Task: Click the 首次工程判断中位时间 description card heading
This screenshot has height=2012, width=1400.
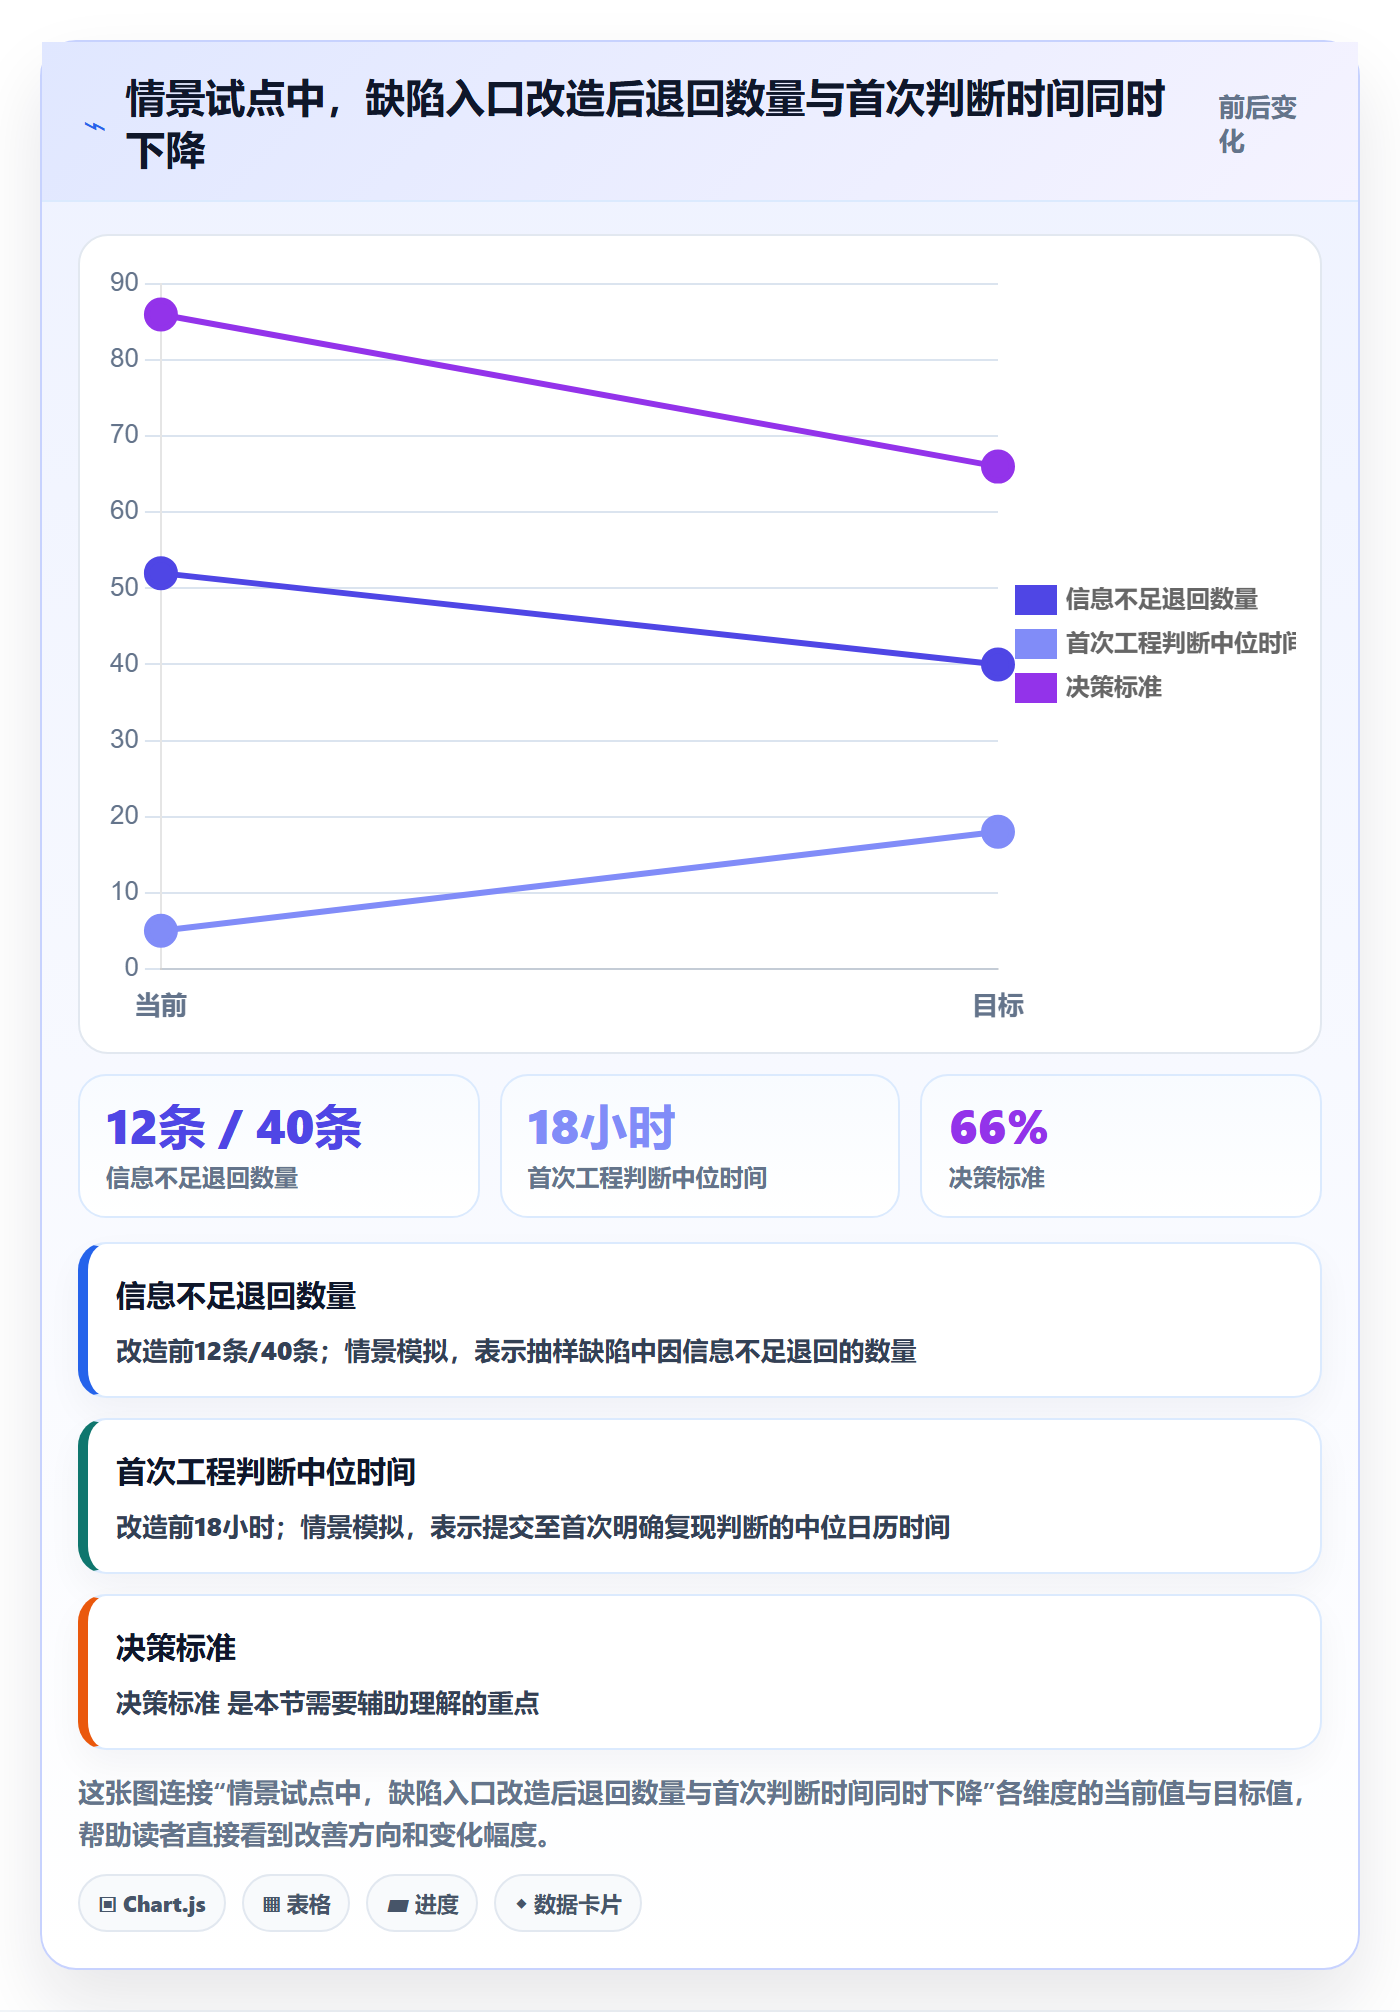Action: 266,1472
